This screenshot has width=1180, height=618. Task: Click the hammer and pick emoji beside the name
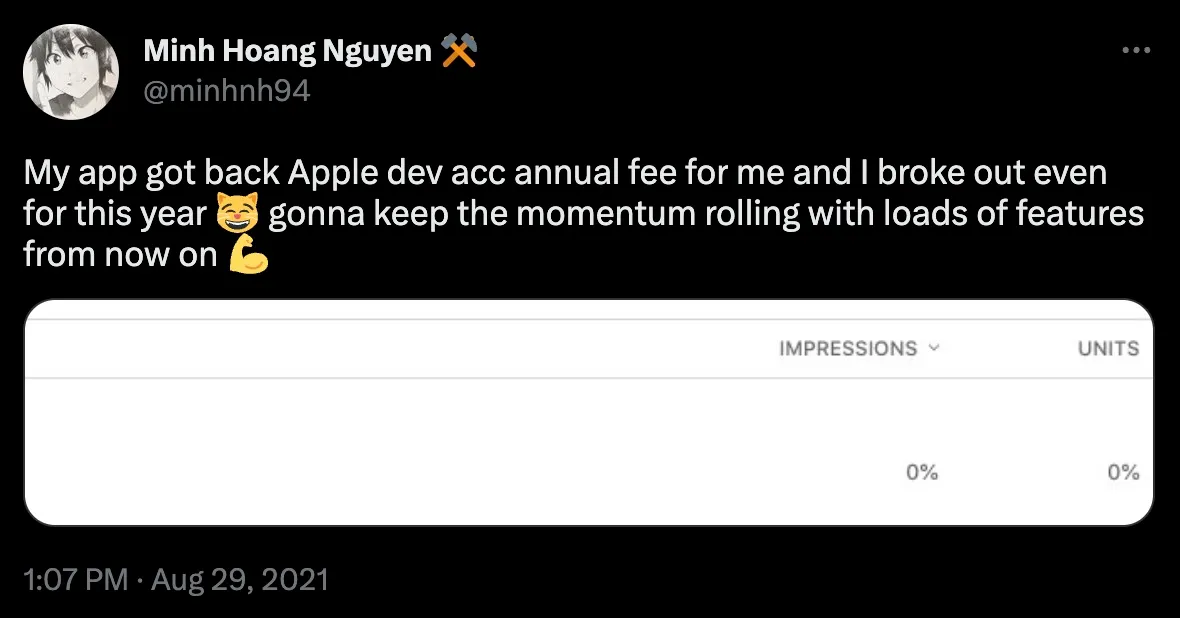458,51
